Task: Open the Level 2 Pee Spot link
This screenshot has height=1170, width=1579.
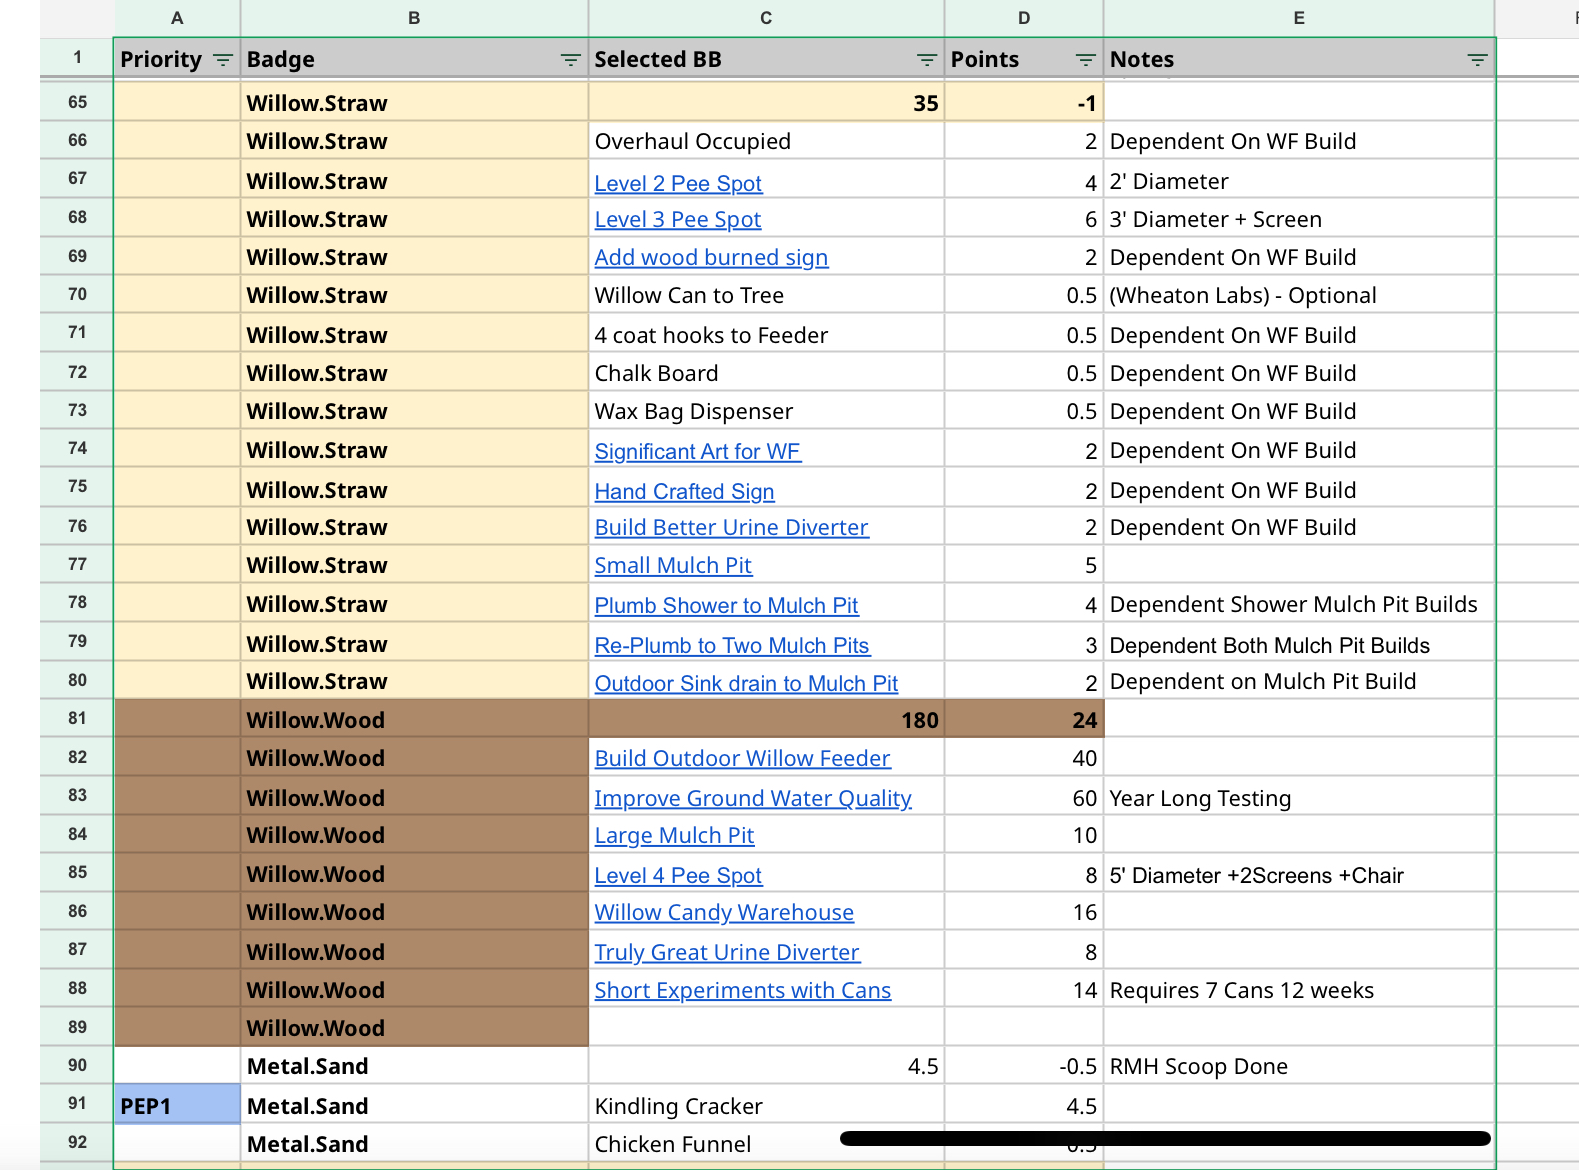Action: coord(678,183)
